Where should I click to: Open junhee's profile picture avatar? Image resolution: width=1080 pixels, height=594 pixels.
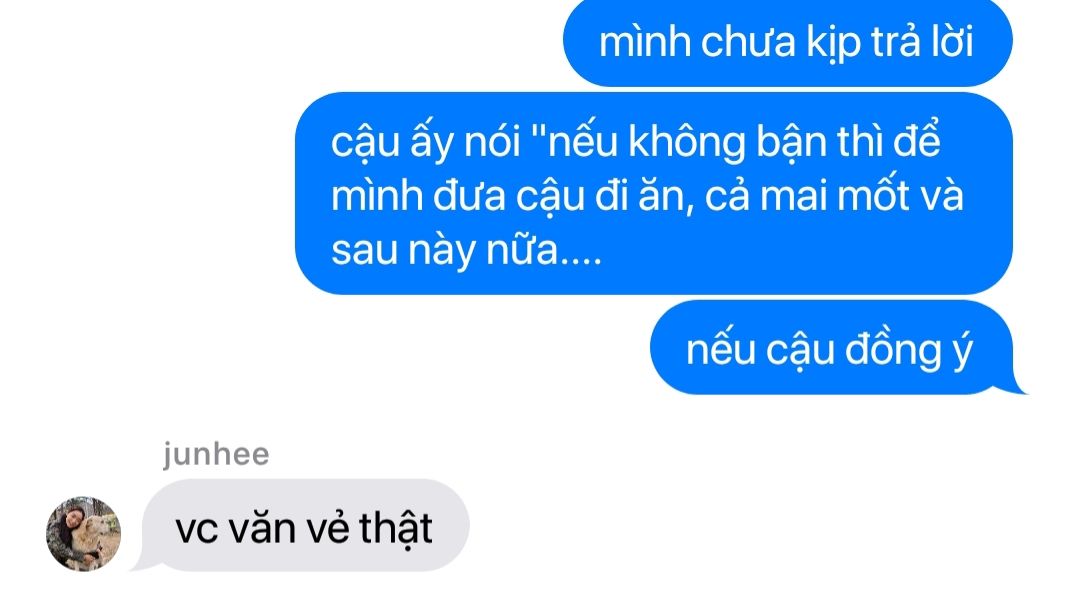(x=83, y=533)
